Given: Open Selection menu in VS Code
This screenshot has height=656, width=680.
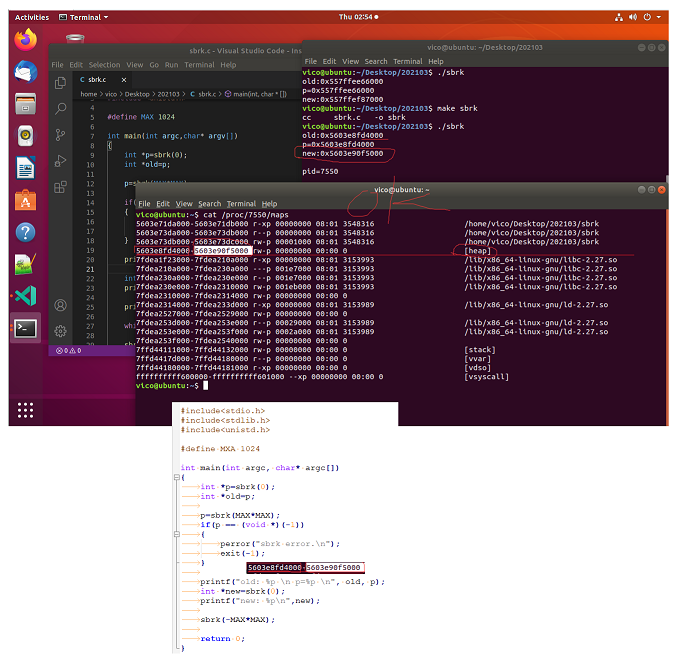Looking at the screenshot, I should 105,65.
